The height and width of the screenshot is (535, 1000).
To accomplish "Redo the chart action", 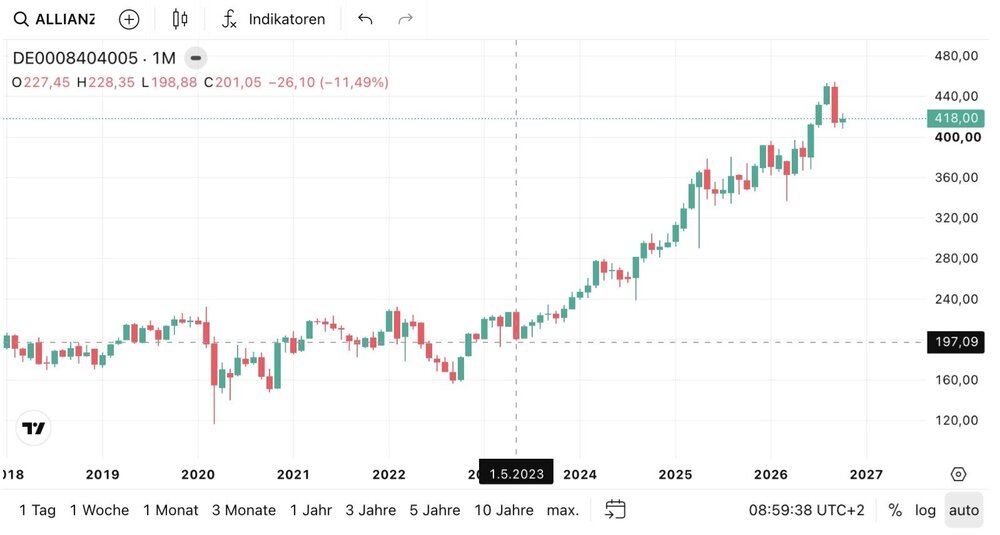I will (405, 19).
